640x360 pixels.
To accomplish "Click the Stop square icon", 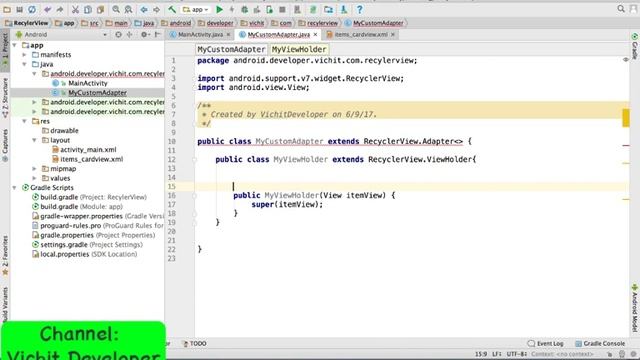I will 282,9.
